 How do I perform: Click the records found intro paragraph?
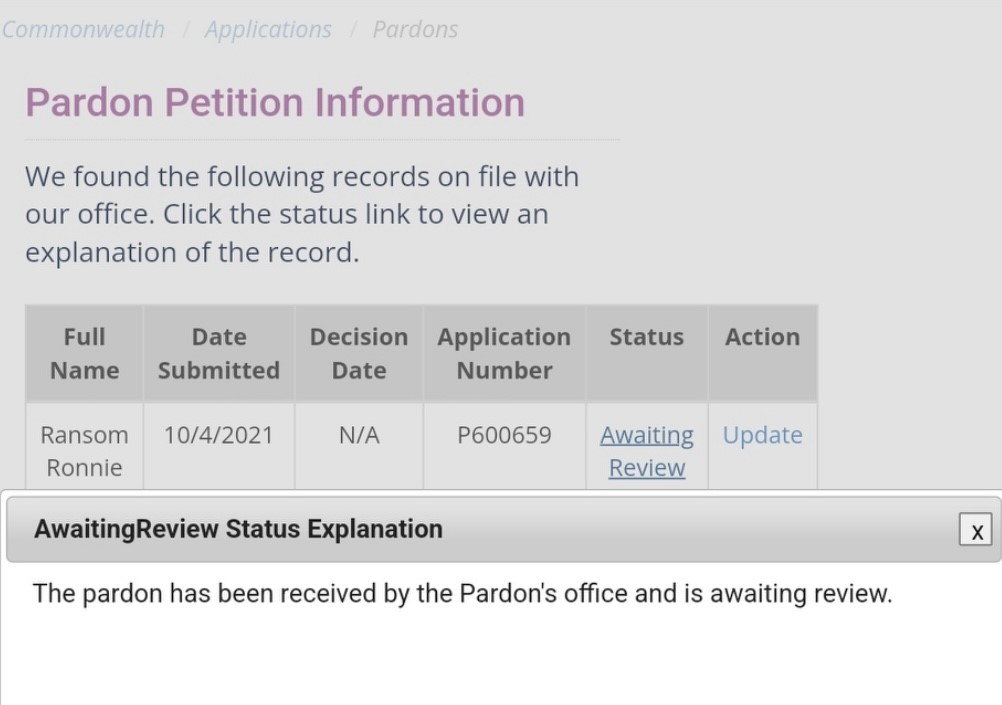(x=301, y=214)
